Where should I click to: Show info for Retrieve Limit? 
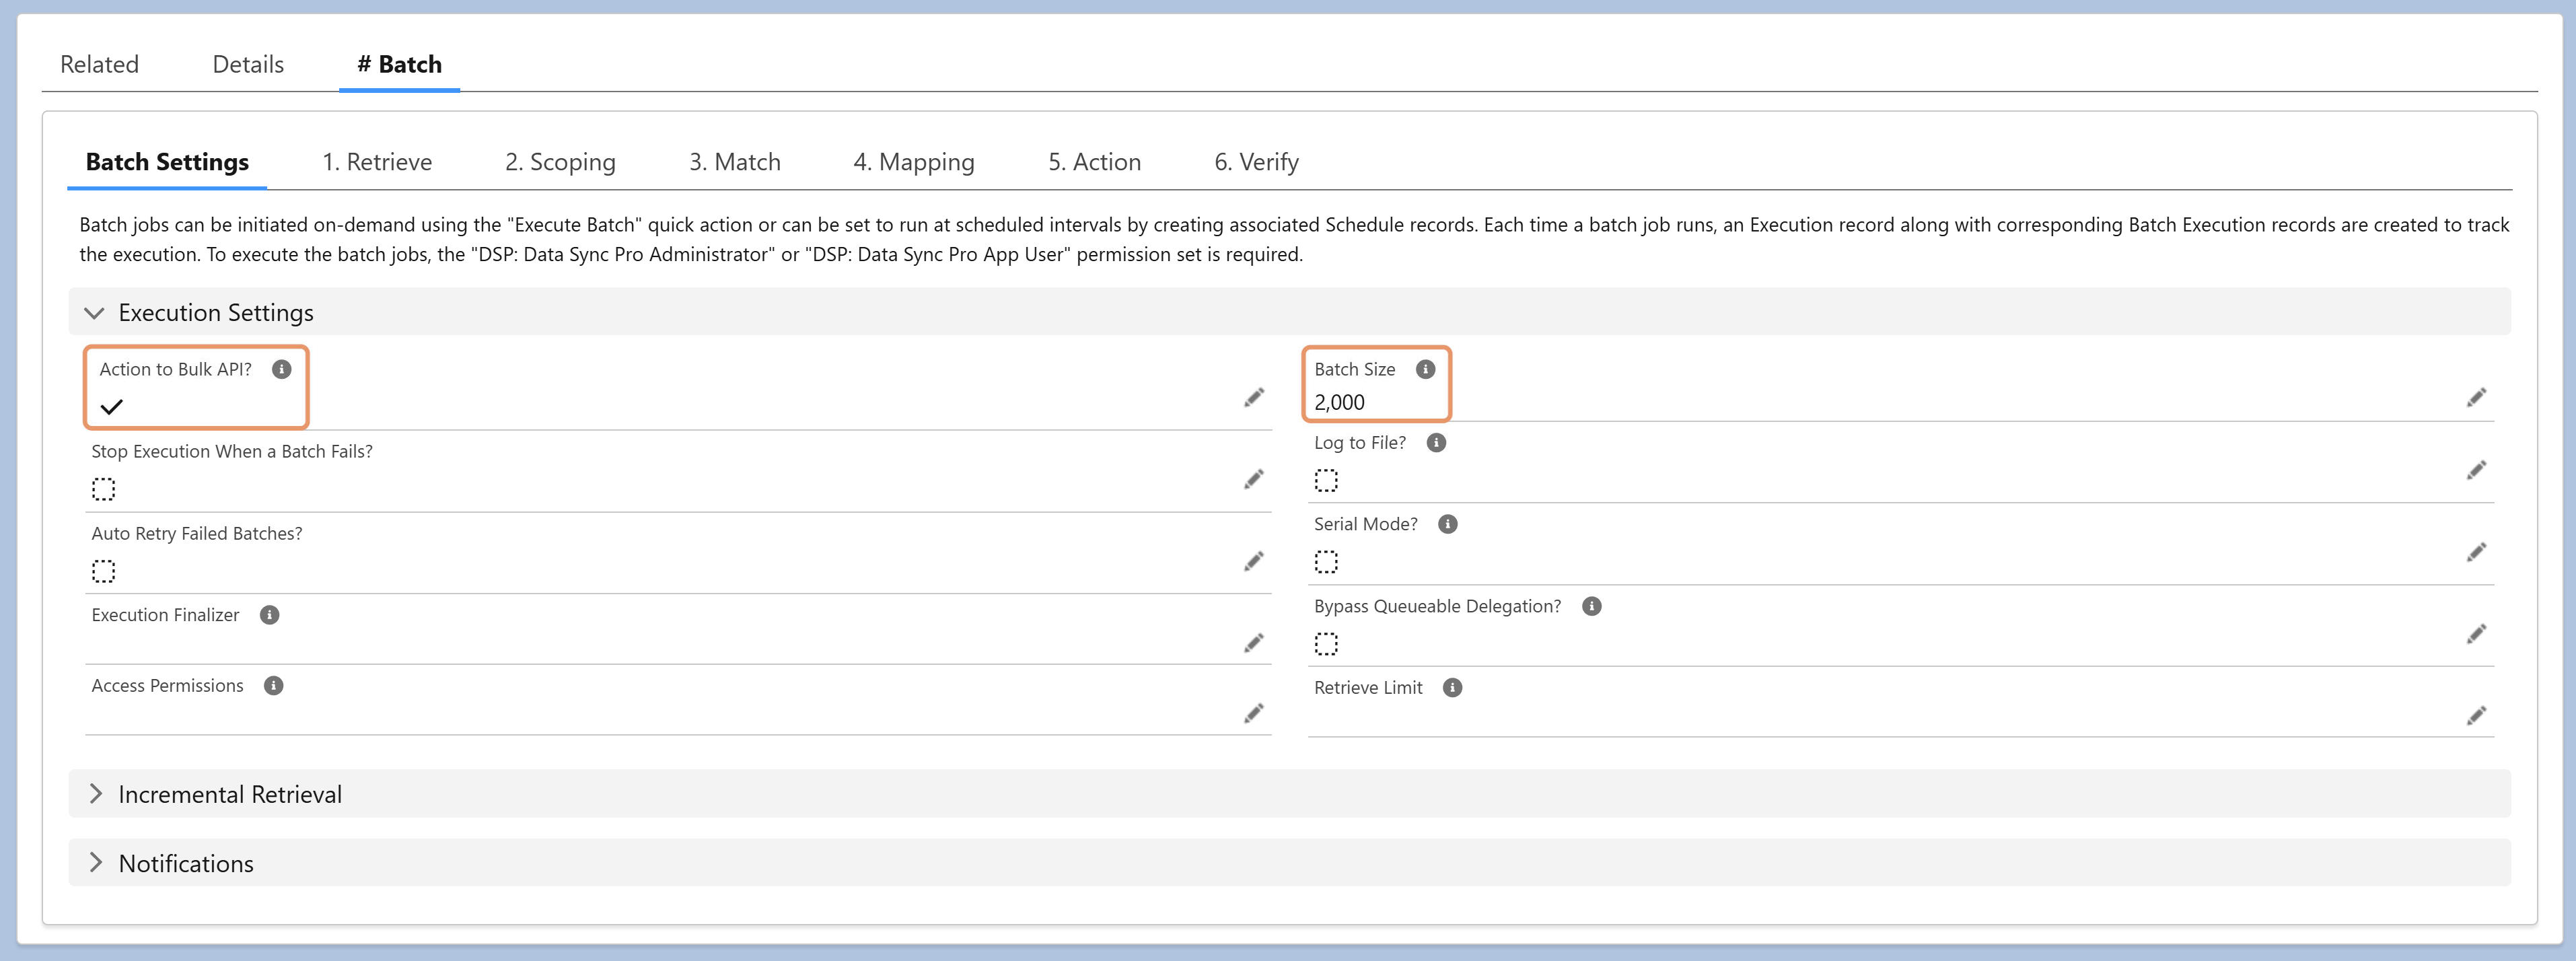1453,688
